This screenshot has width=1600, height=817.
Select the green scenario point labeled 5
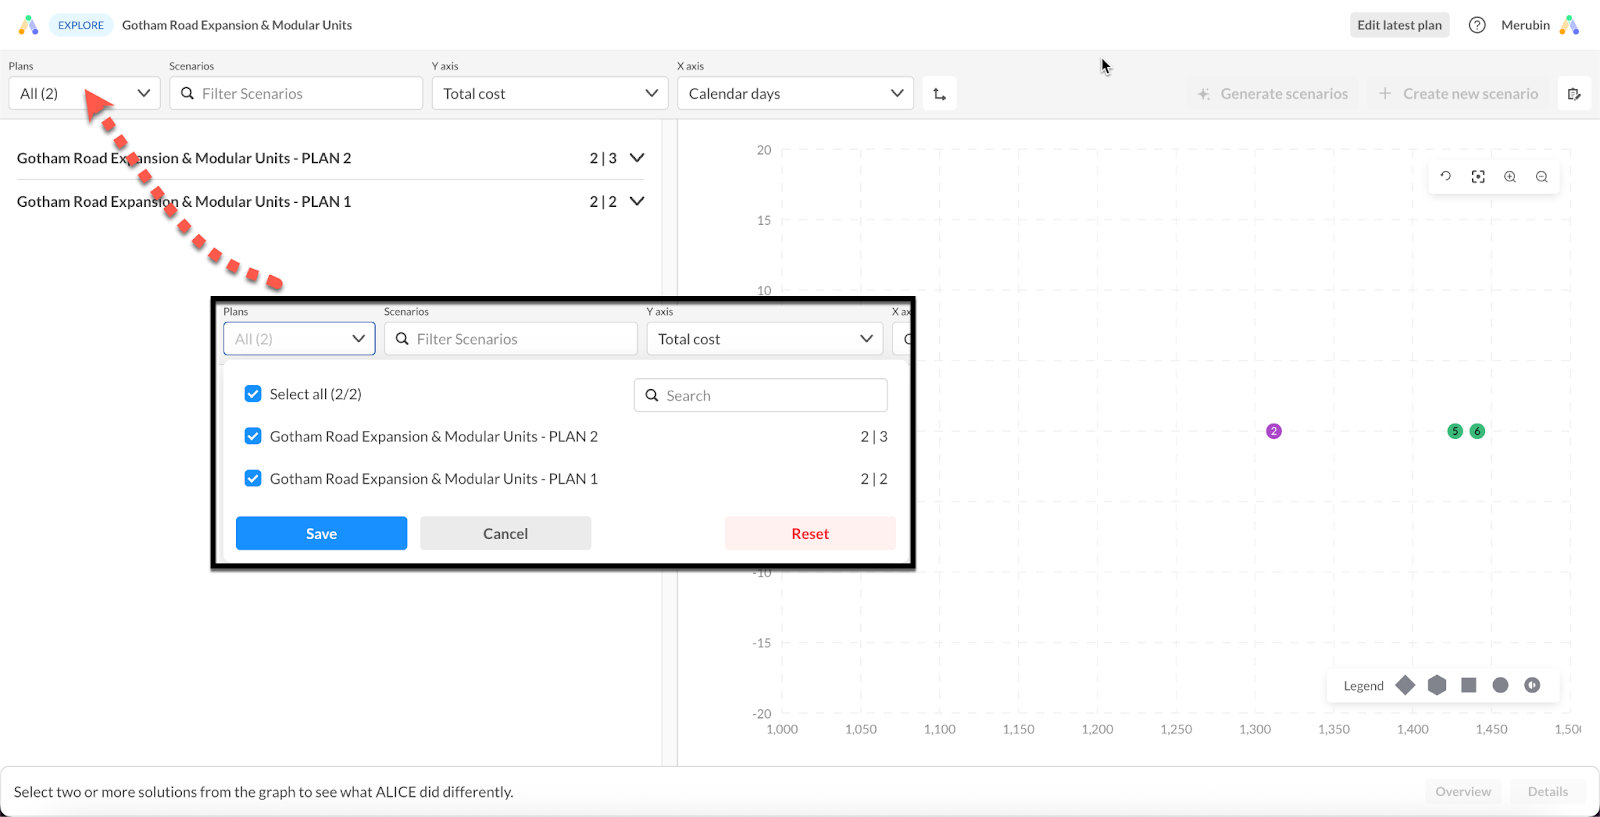tap(1455, 431)
